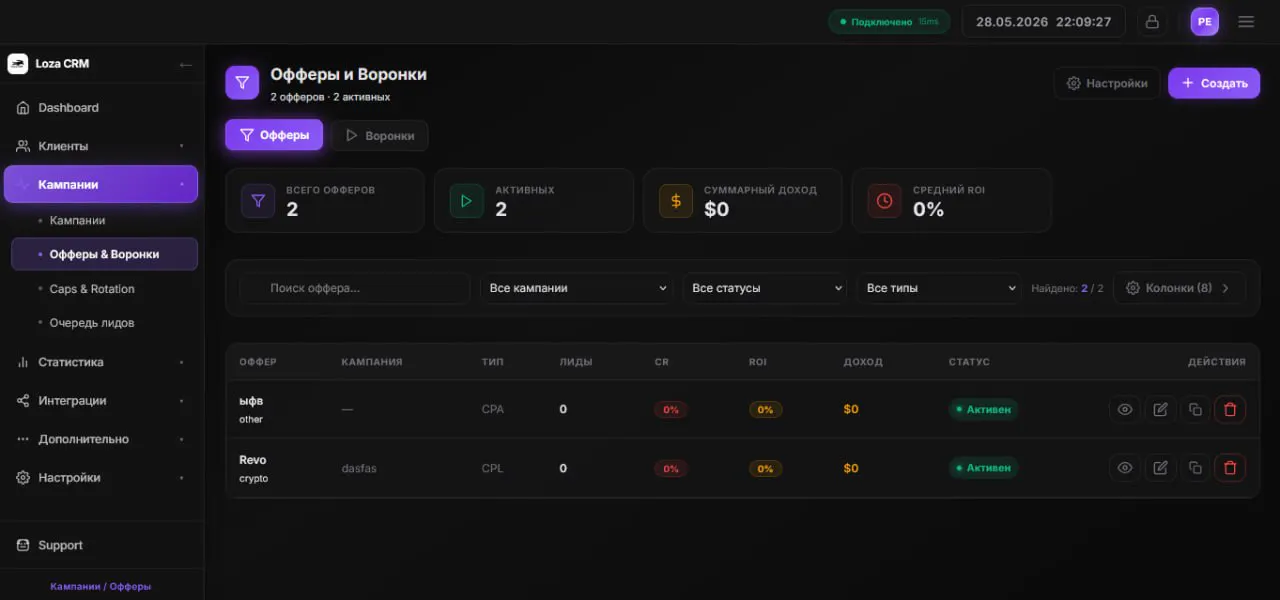Screen dimensions: 1280x600
Task: Delete the ыфв offer with the trash icon
Action: (x=1230, y=409)
